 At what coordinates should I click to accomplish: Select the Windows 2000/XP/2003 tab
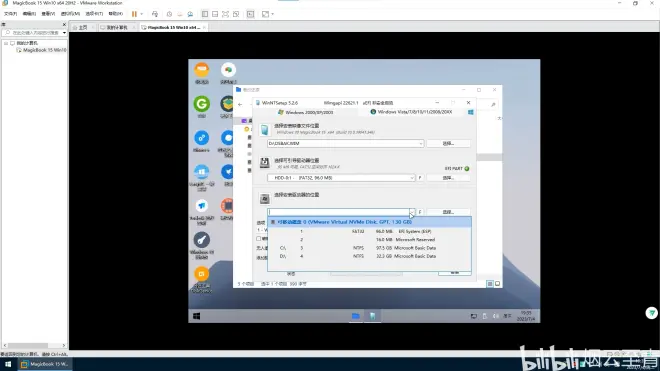coord(306,112)
